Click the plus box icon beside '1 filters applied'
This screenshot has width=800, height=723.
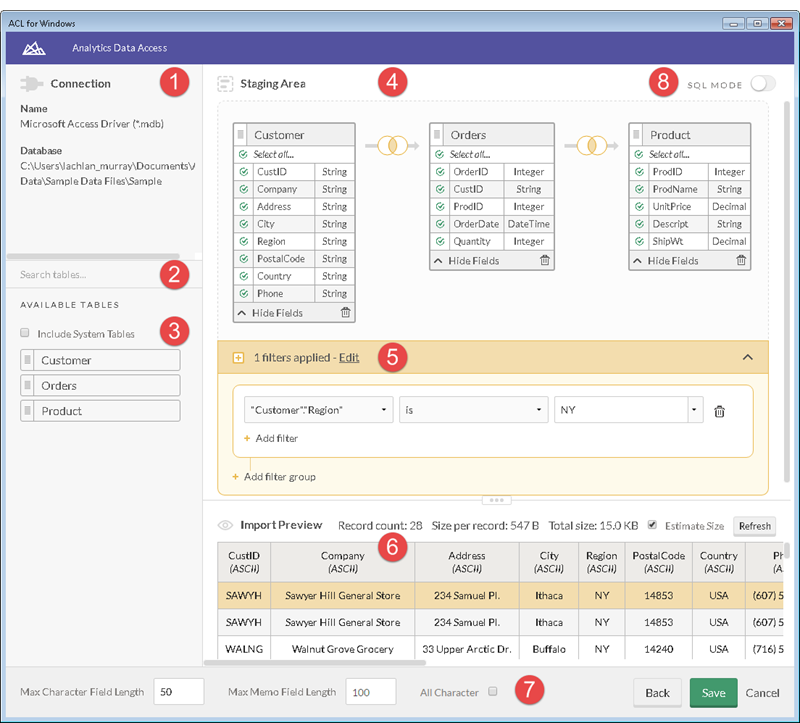coord(238,358)
